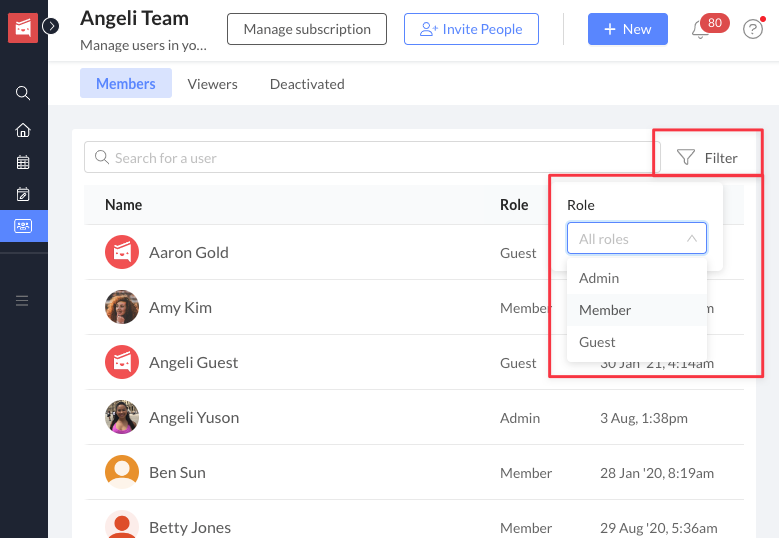Viewport: 779px width, 538px height.
Task: Open the calendar edit icon in sidebar
Action: point(23,194)
